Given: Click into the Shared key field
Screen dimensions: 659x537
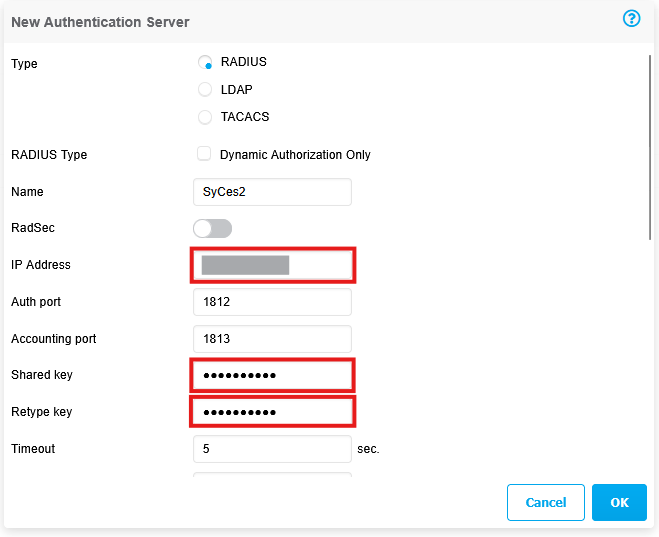Looking at the screenshot, I should click(272, 375).
